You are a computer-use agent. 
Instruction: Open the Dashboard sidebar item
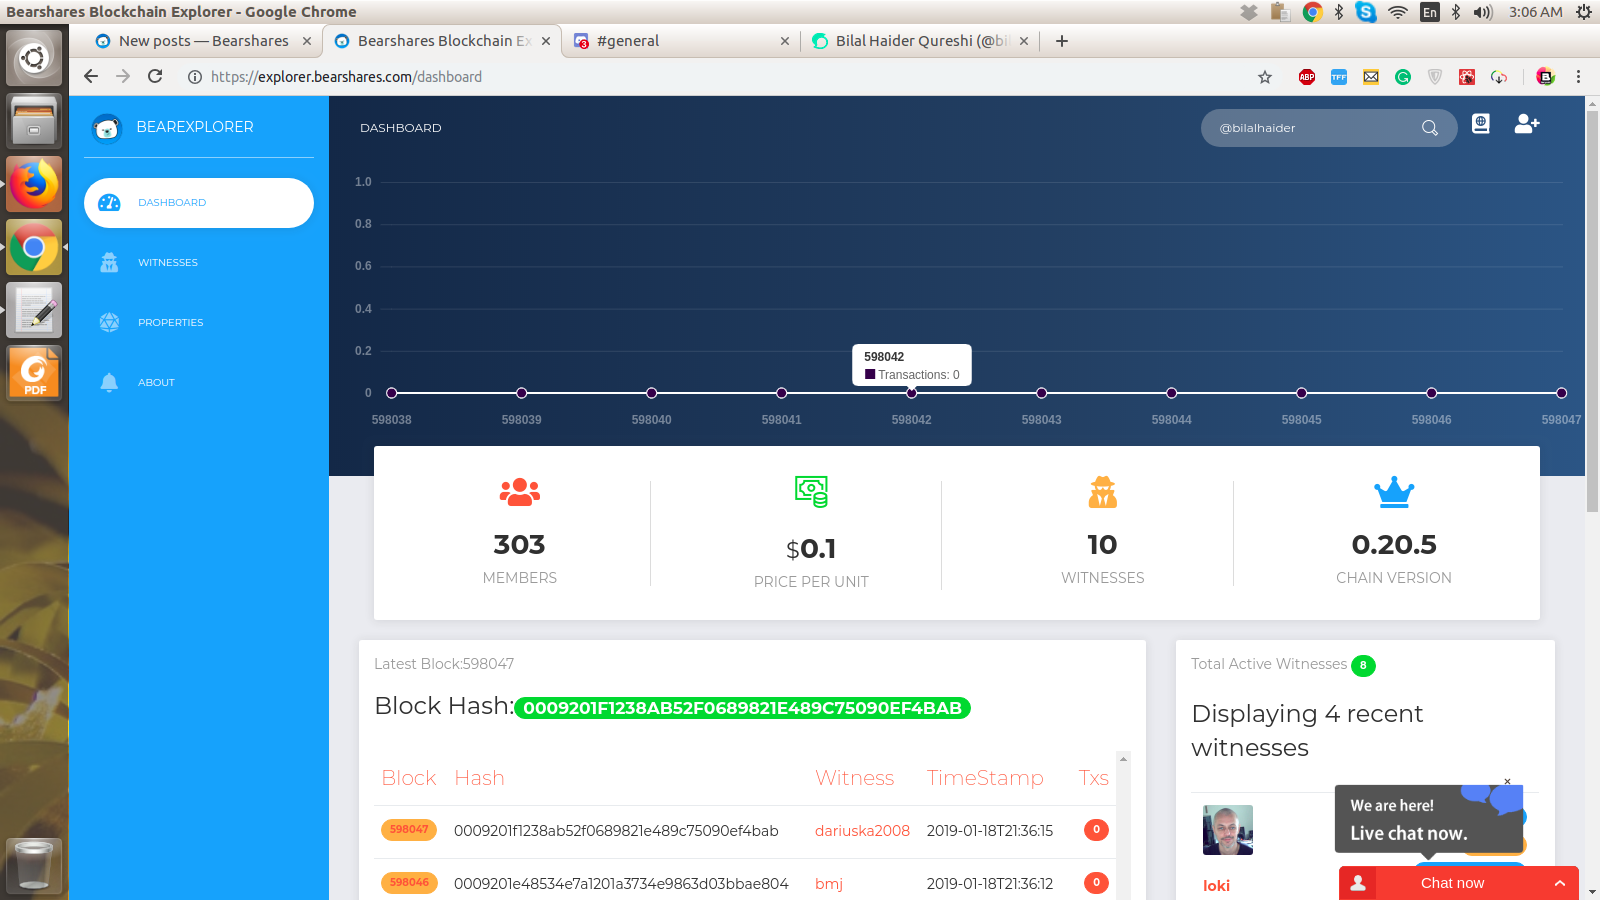point(199,203)
